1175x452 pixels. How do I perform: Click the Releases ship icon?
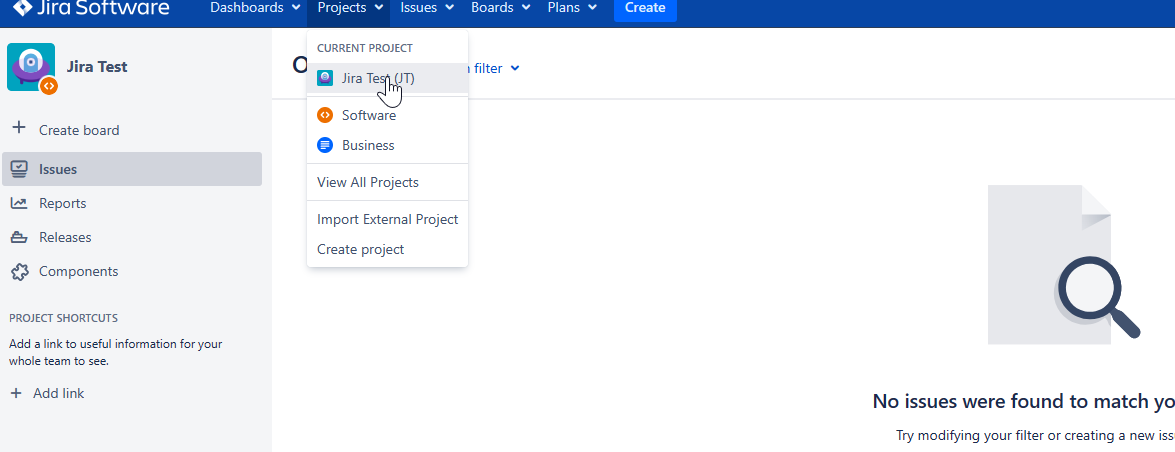(x=19, y=238)
